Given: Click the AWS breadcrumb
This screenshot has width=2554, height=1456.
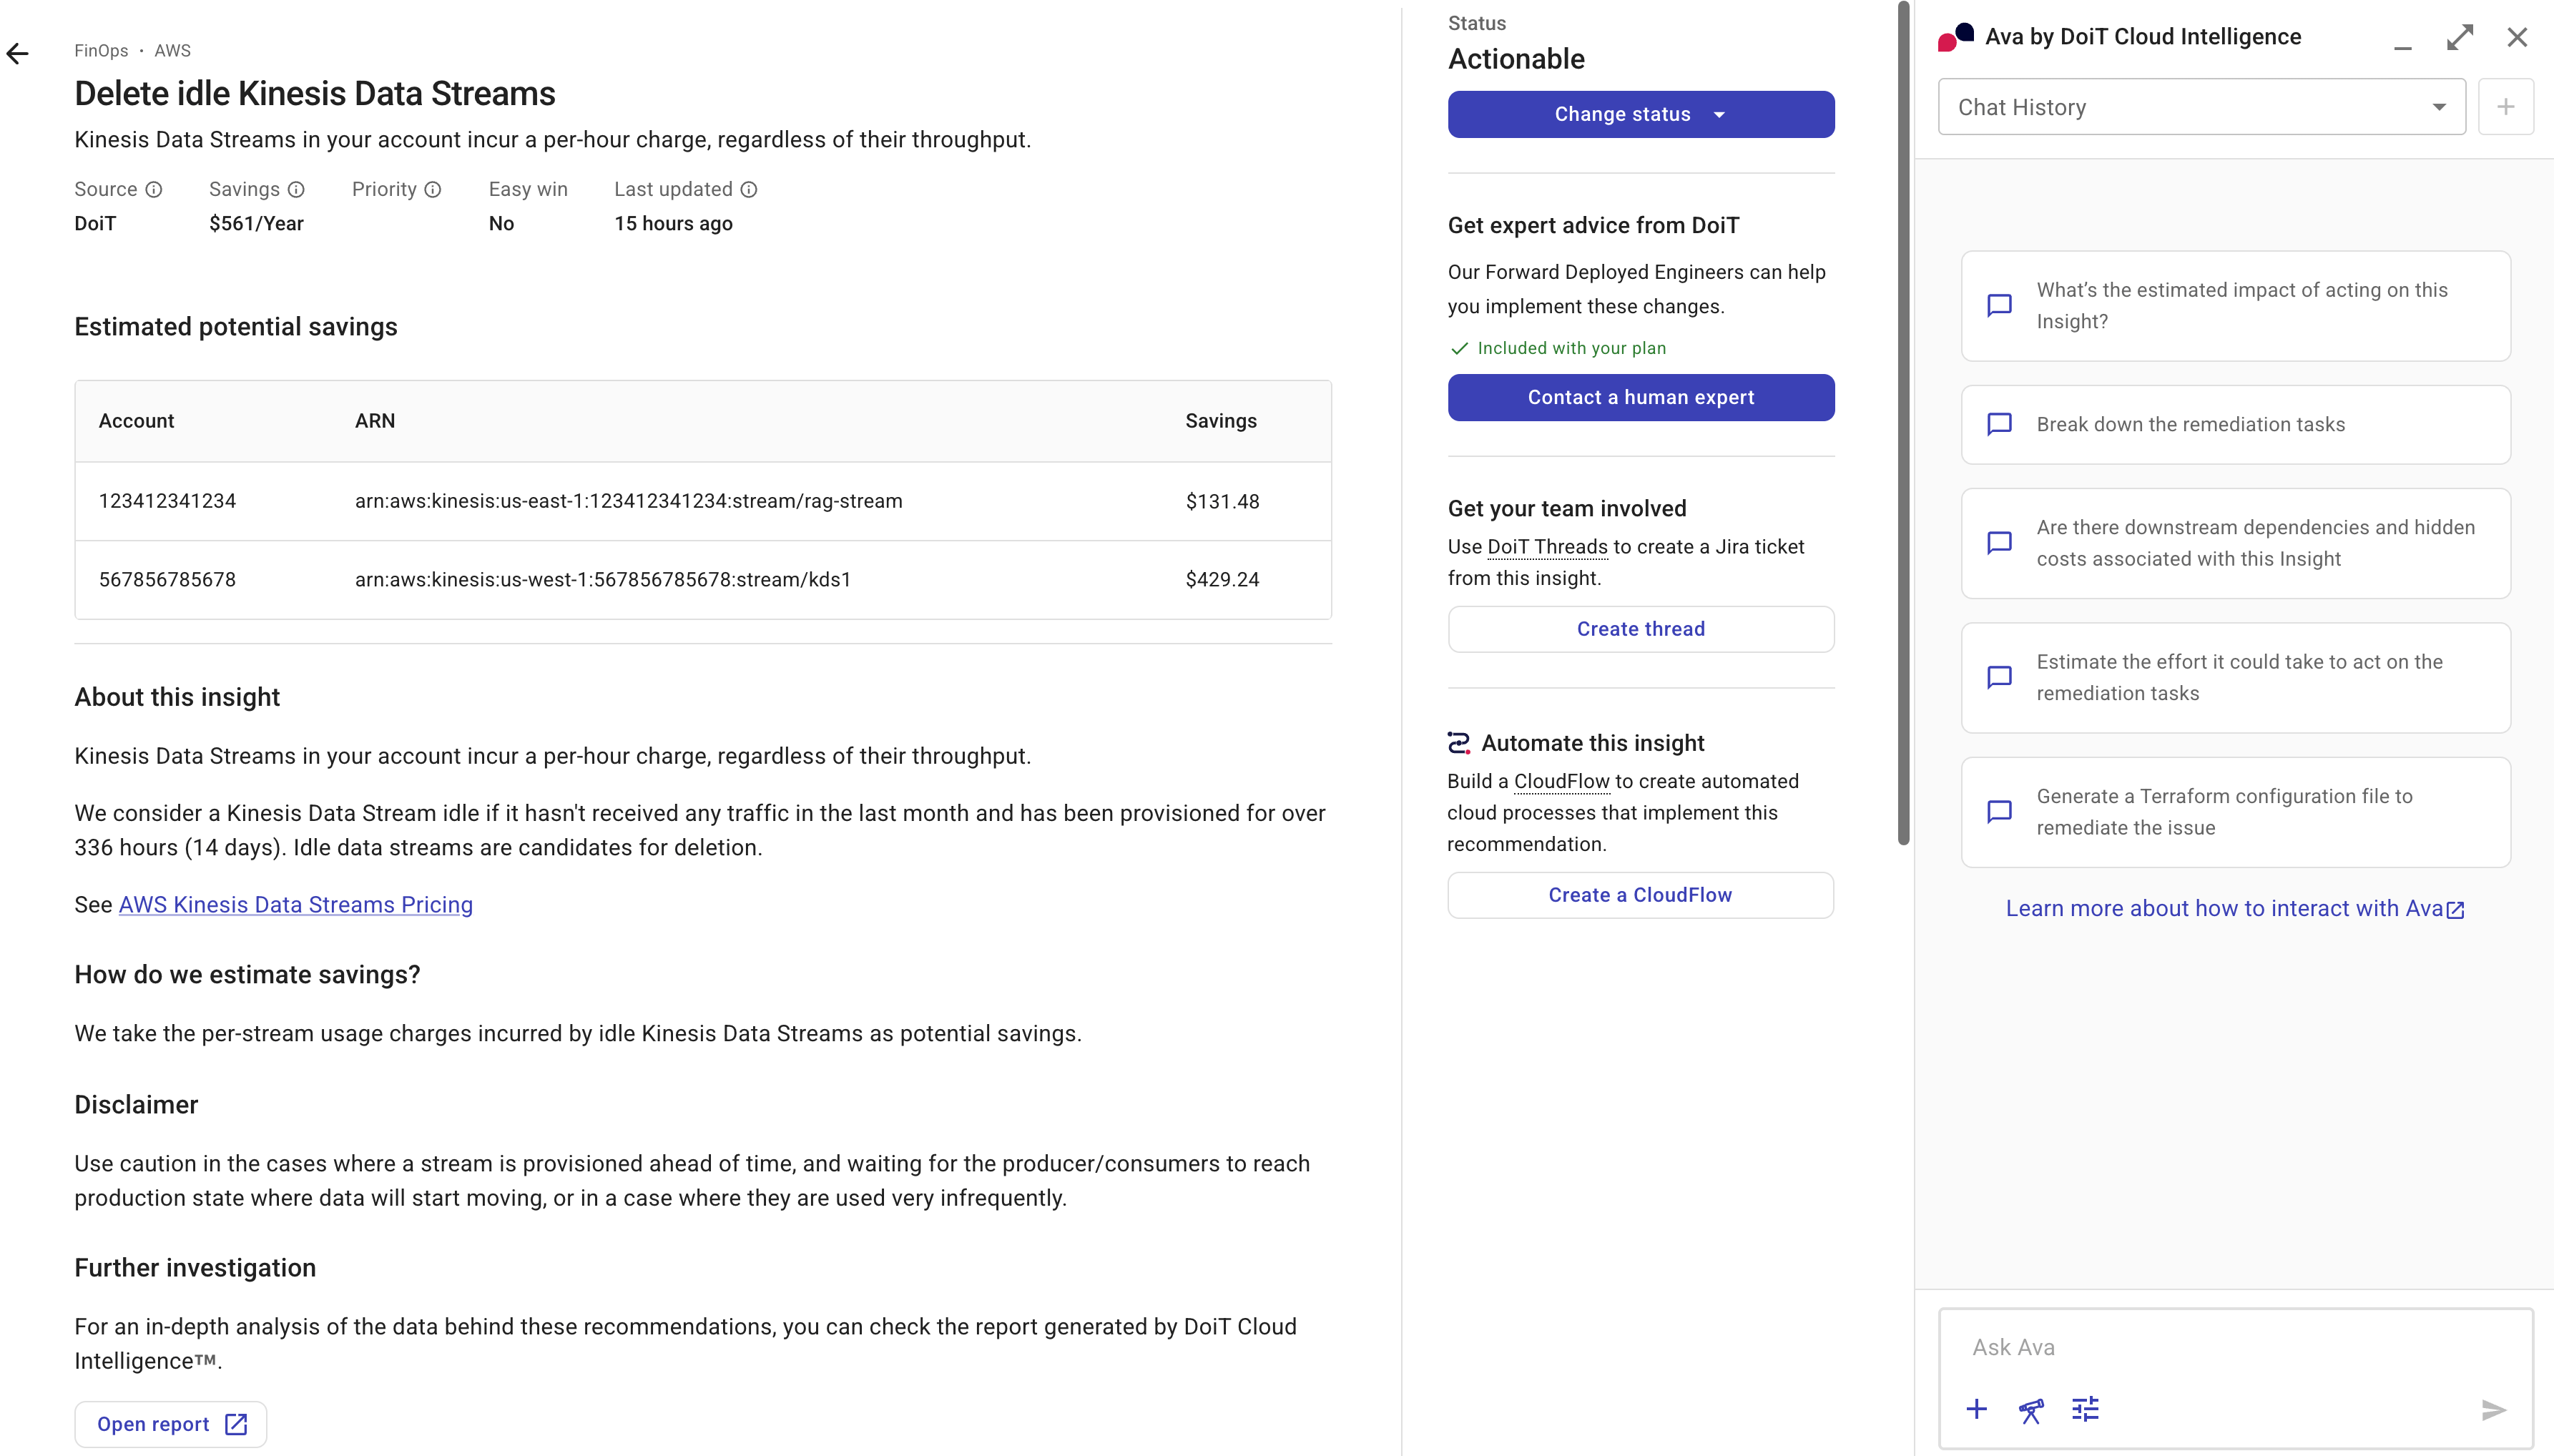Looking at the screenshot, I should [x=173, y=51].
